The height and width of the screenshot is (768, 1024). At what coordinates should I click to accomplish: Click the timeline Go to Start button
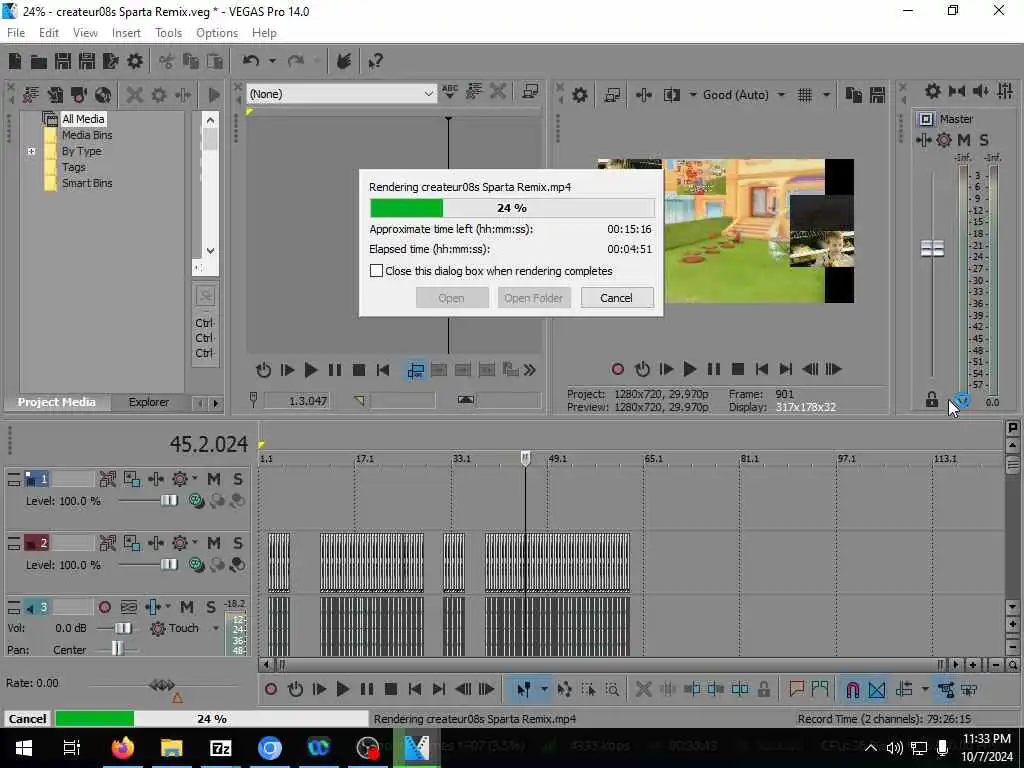coord(414,689)
